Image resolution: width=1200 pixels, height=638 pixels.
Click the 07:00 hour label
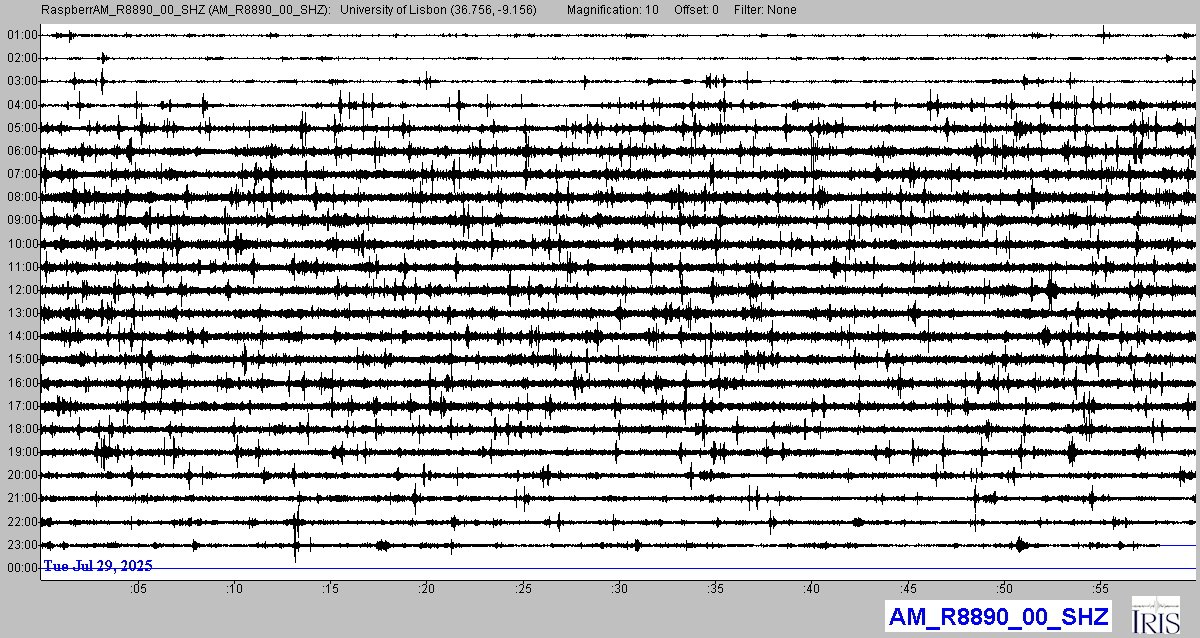pos(21,174)
